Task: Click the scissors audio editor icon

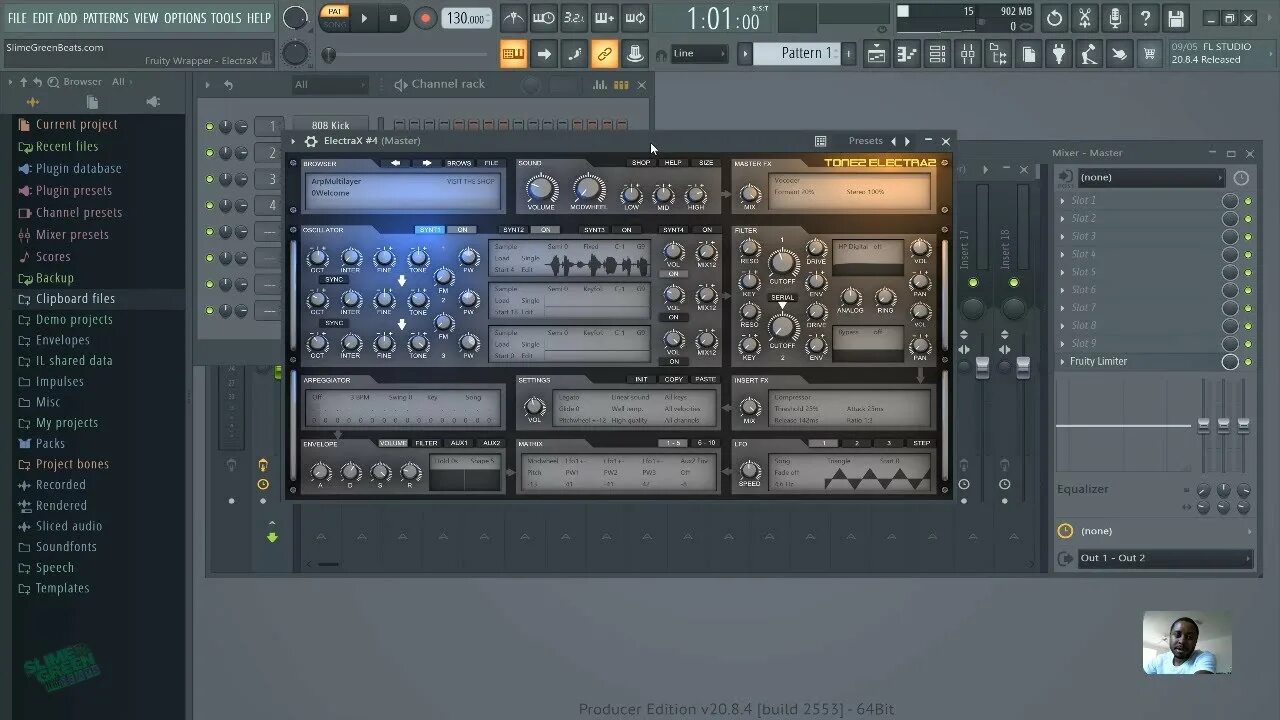Action: (x=1085, y=18)
